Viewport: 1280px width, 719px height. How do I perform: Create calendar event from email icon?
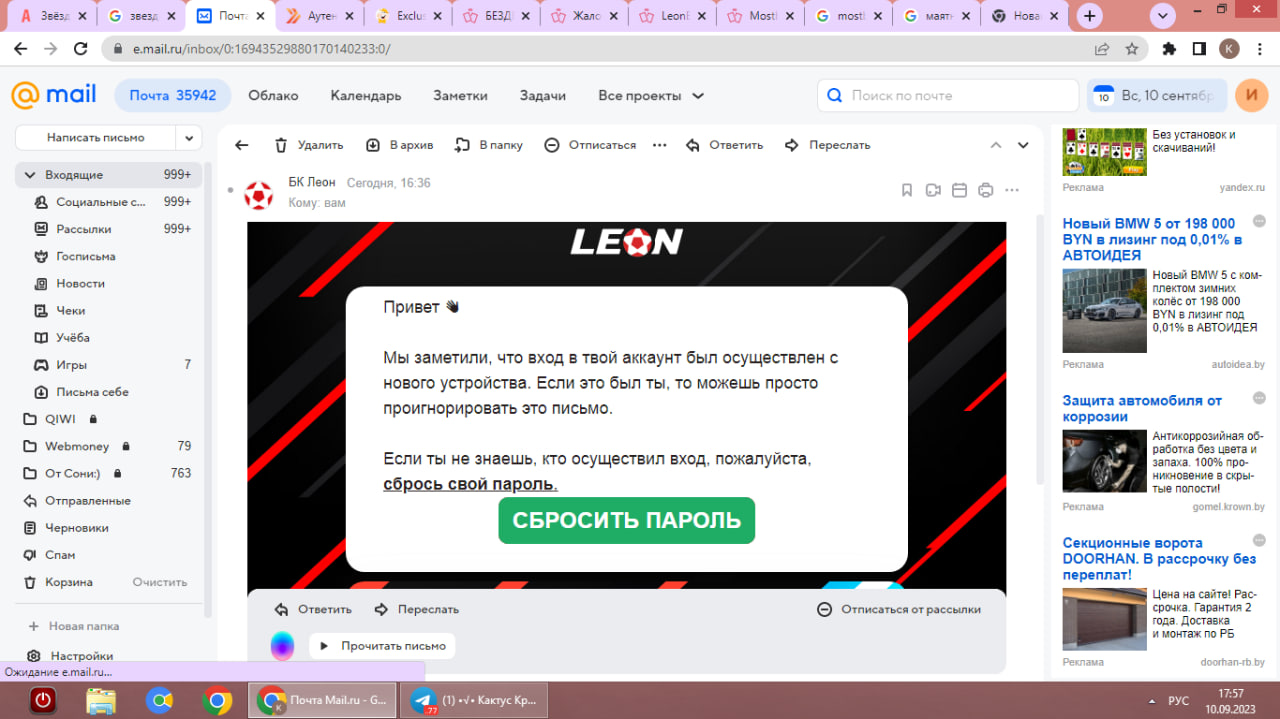959,190
